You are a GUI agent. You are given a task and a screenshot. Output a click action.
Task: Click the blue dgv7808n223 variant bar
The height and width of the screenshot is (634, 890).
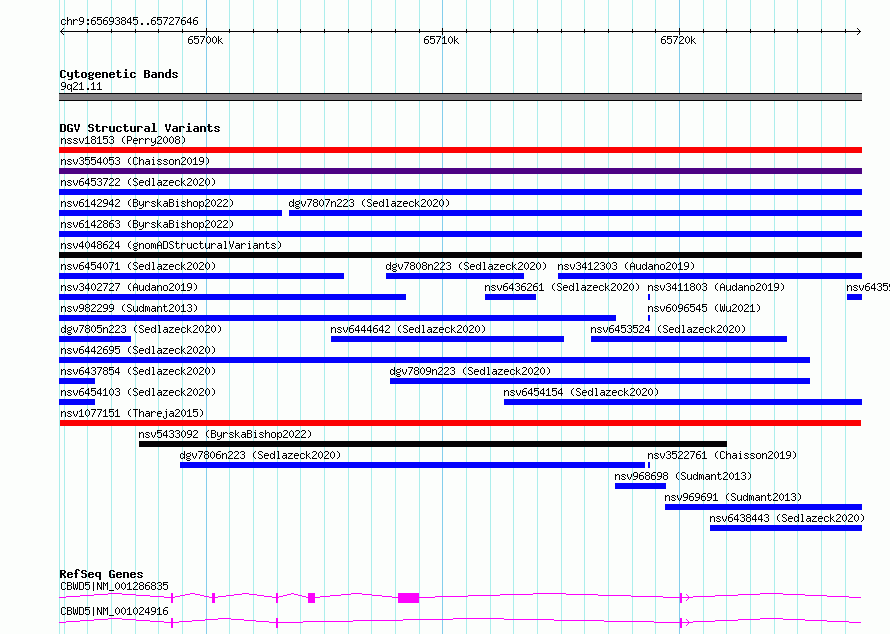455,276
